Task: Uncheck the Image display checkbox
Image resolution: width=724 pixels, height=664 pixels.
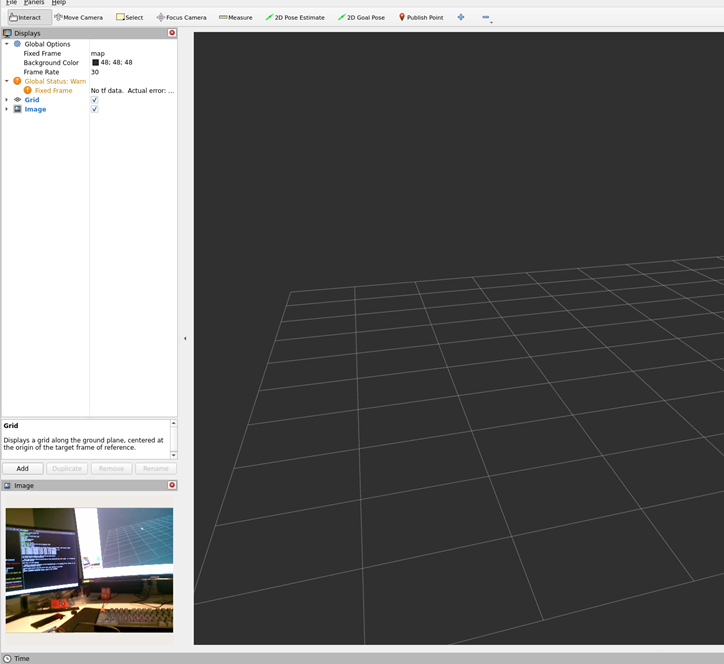Action: 94,109
